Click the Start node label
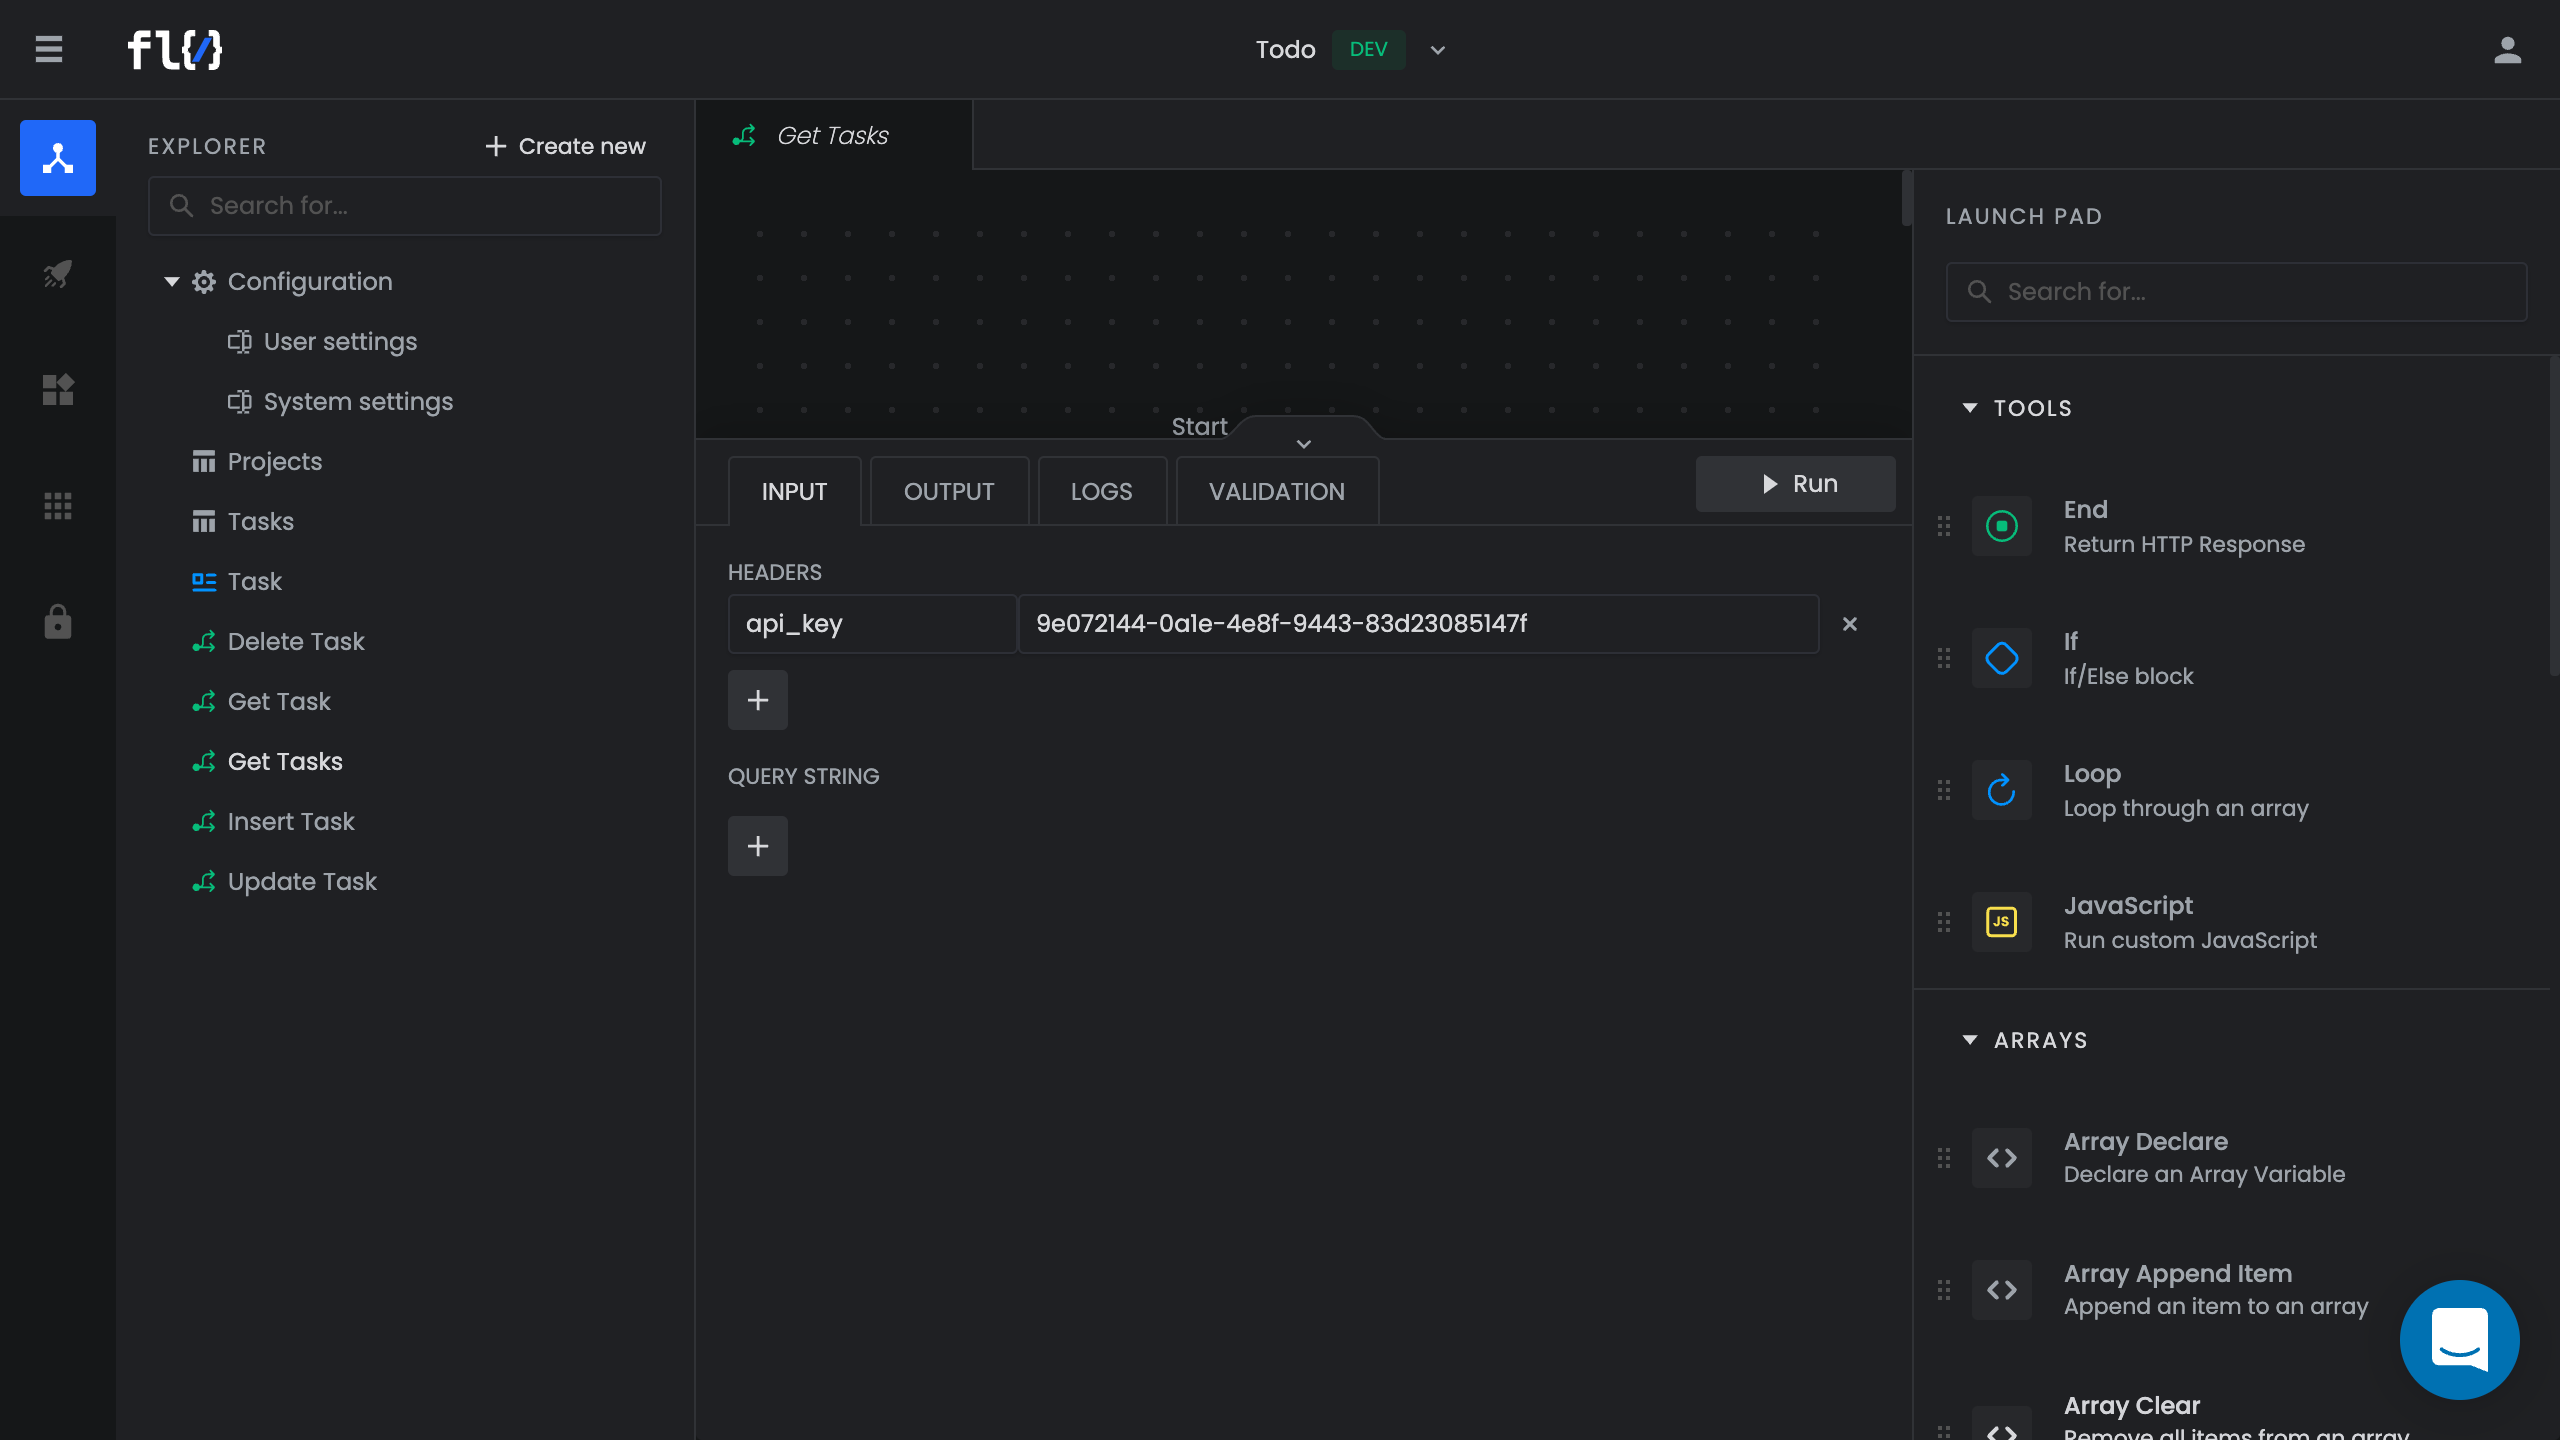The image size is (2560, 1440). coord(1199,427)
